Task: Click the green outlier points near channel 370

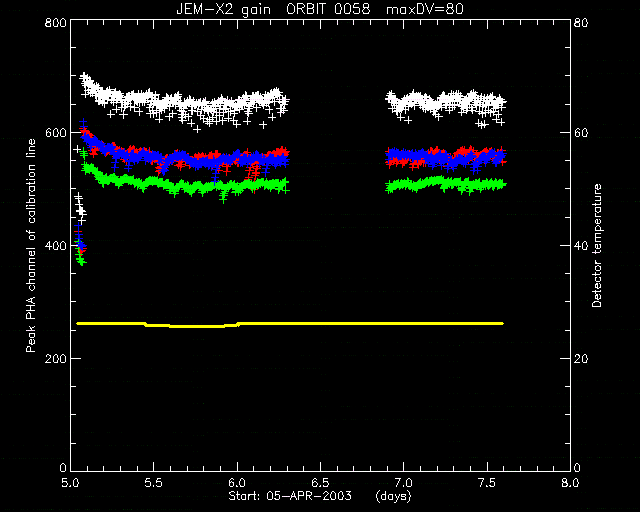Action: [81, 258]
